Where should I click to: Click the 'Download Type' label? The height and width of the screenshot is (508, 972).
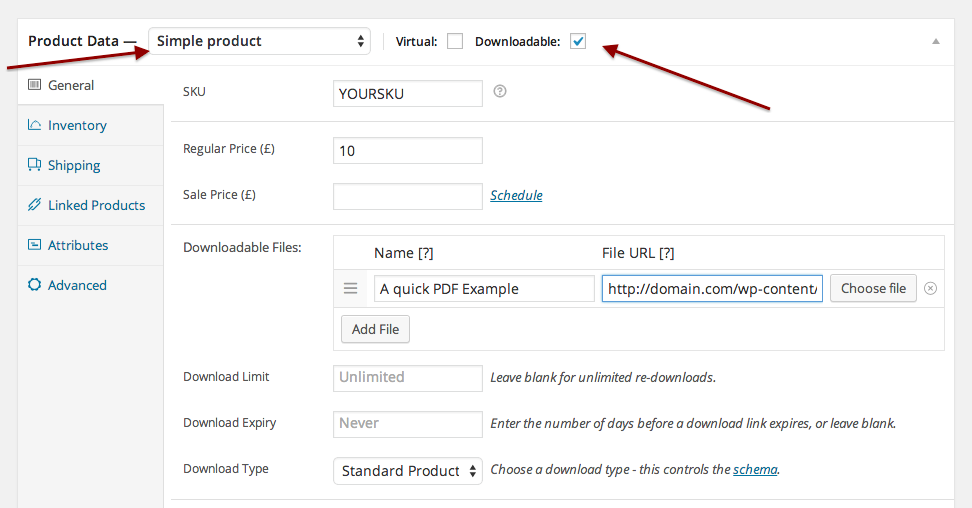coord(226,469)
